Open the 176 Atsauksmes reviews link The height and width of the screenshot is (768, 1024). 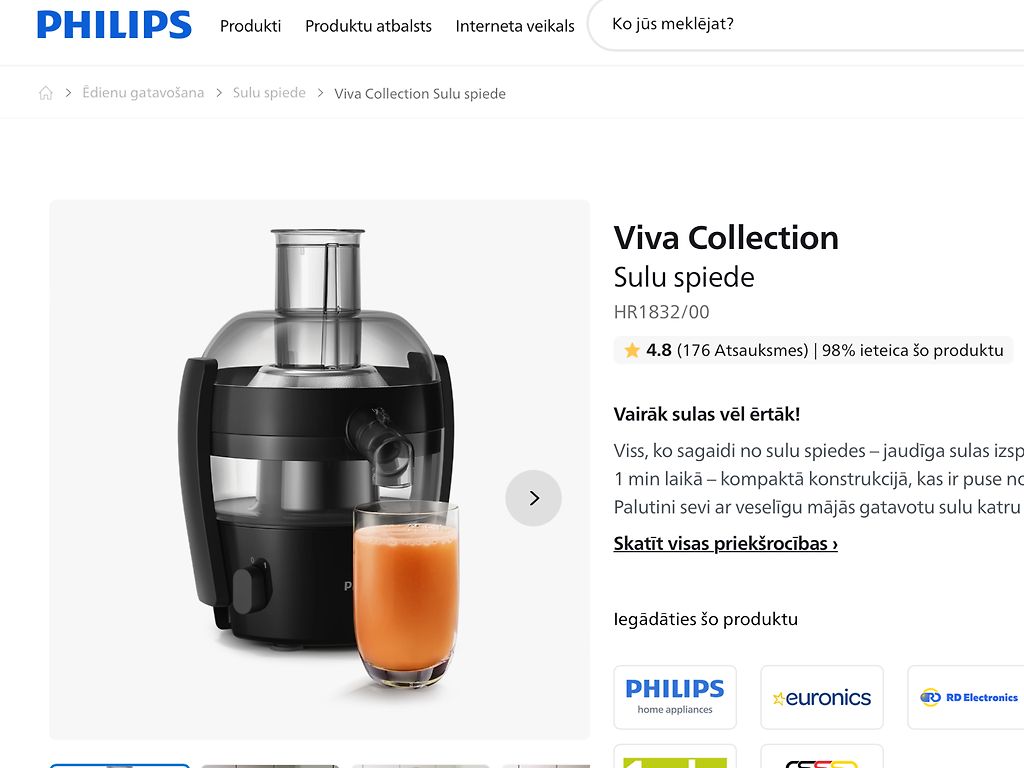coord(743,351)
